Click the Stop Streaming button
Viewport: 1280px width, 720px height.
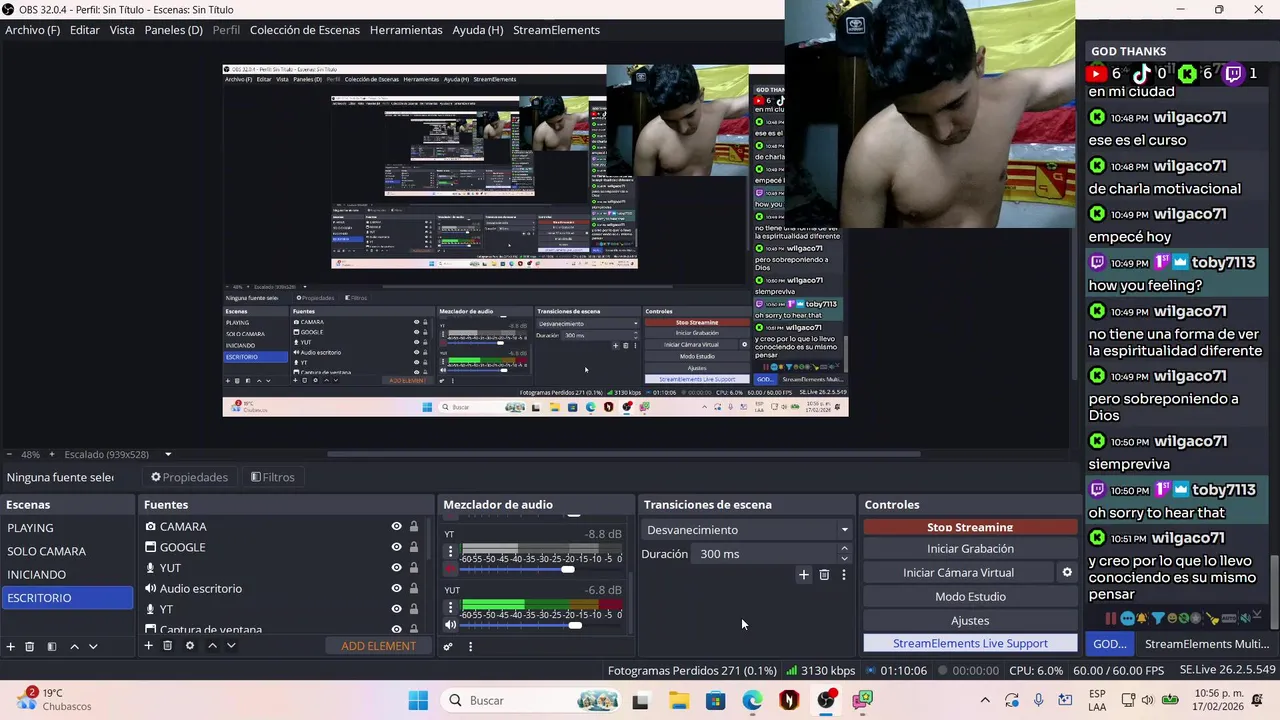[970, 527]
